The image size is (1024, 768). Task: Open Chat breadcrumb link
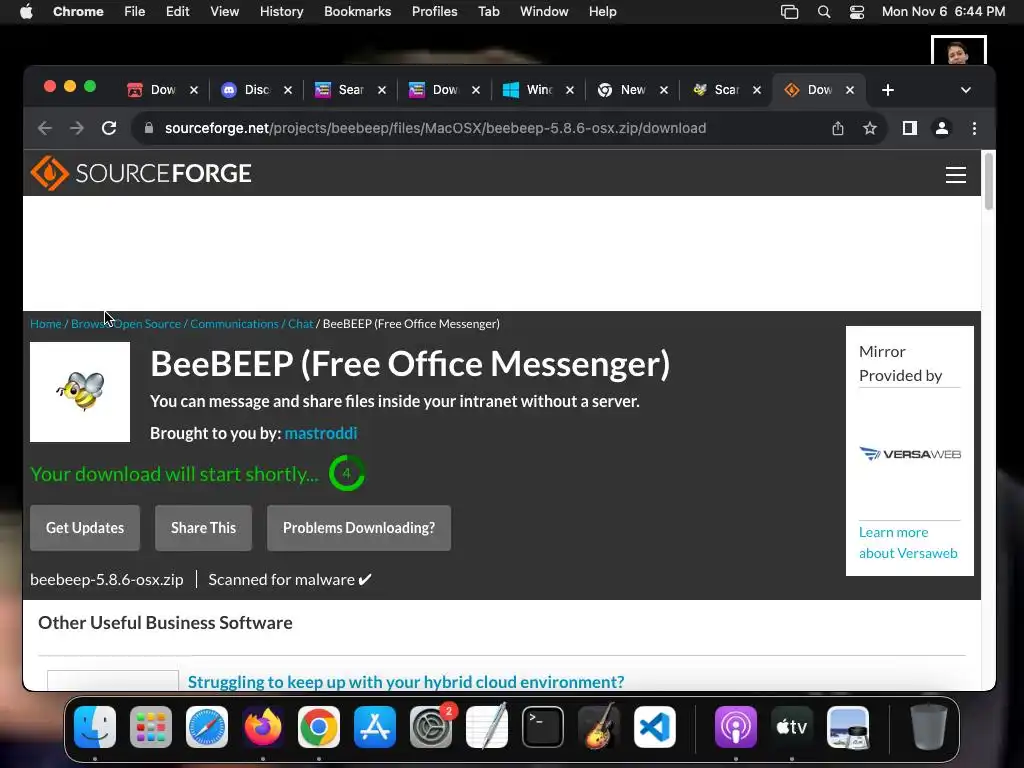point(300,324)
